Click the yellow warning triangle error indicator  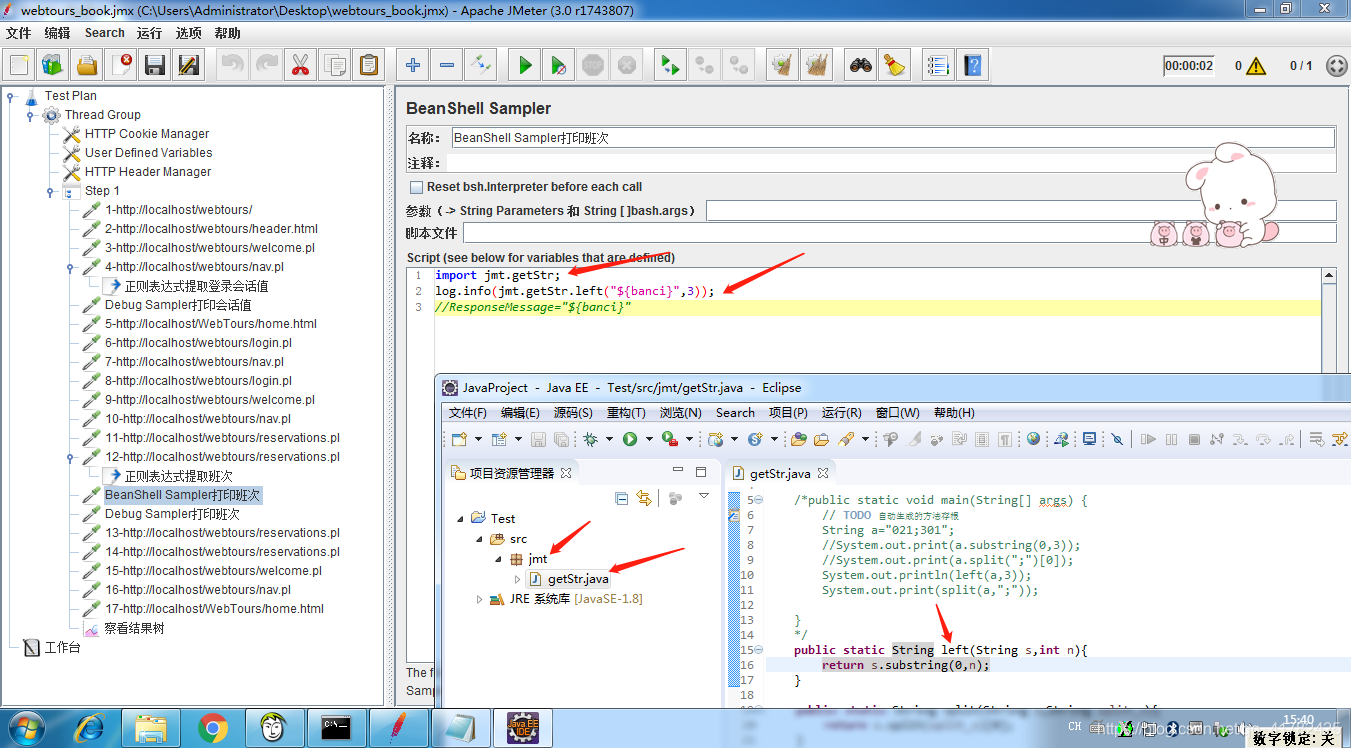pos(1256,66)
